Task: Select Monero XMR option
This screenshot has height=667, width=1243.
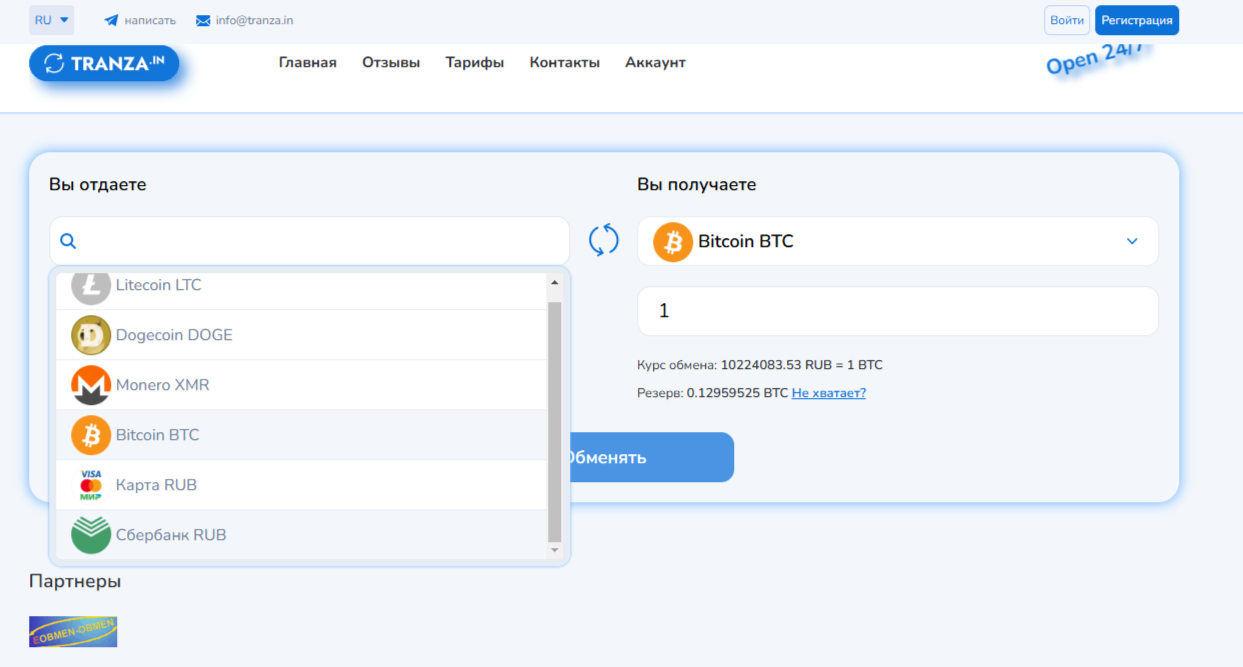Action: [x=303, y=385]
